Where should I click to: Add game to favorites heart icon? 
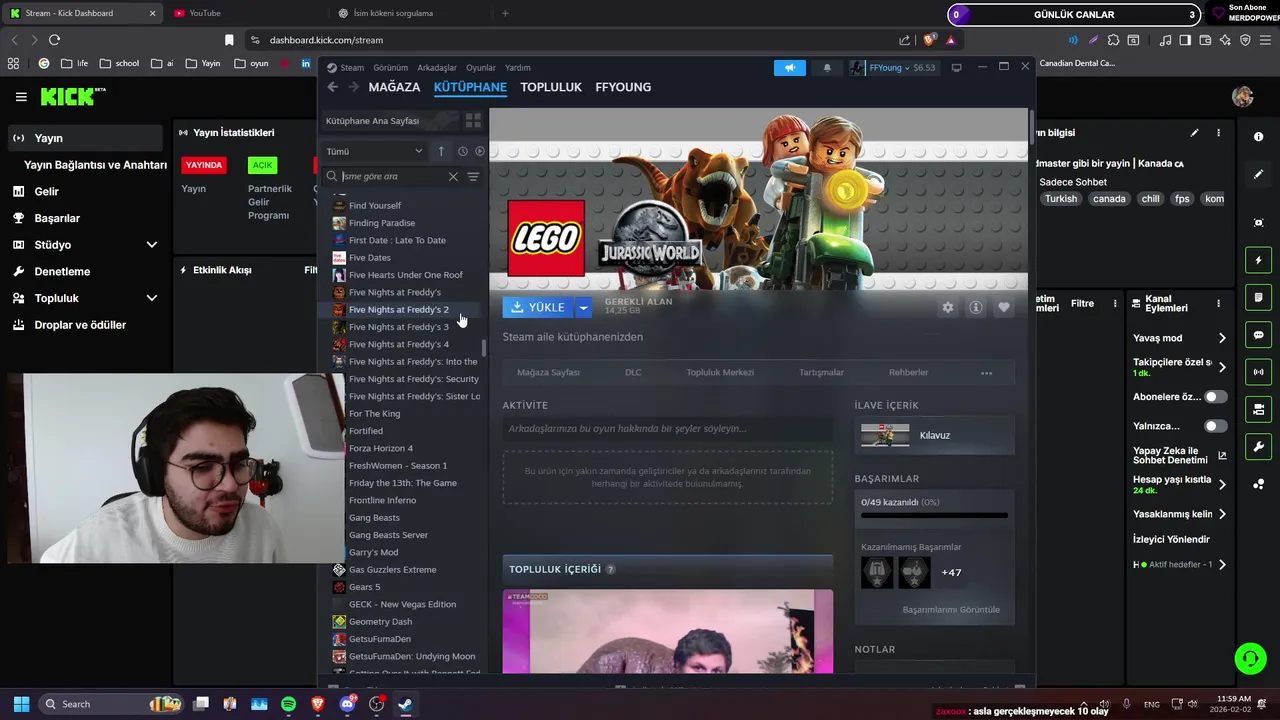coord(1004,307)
